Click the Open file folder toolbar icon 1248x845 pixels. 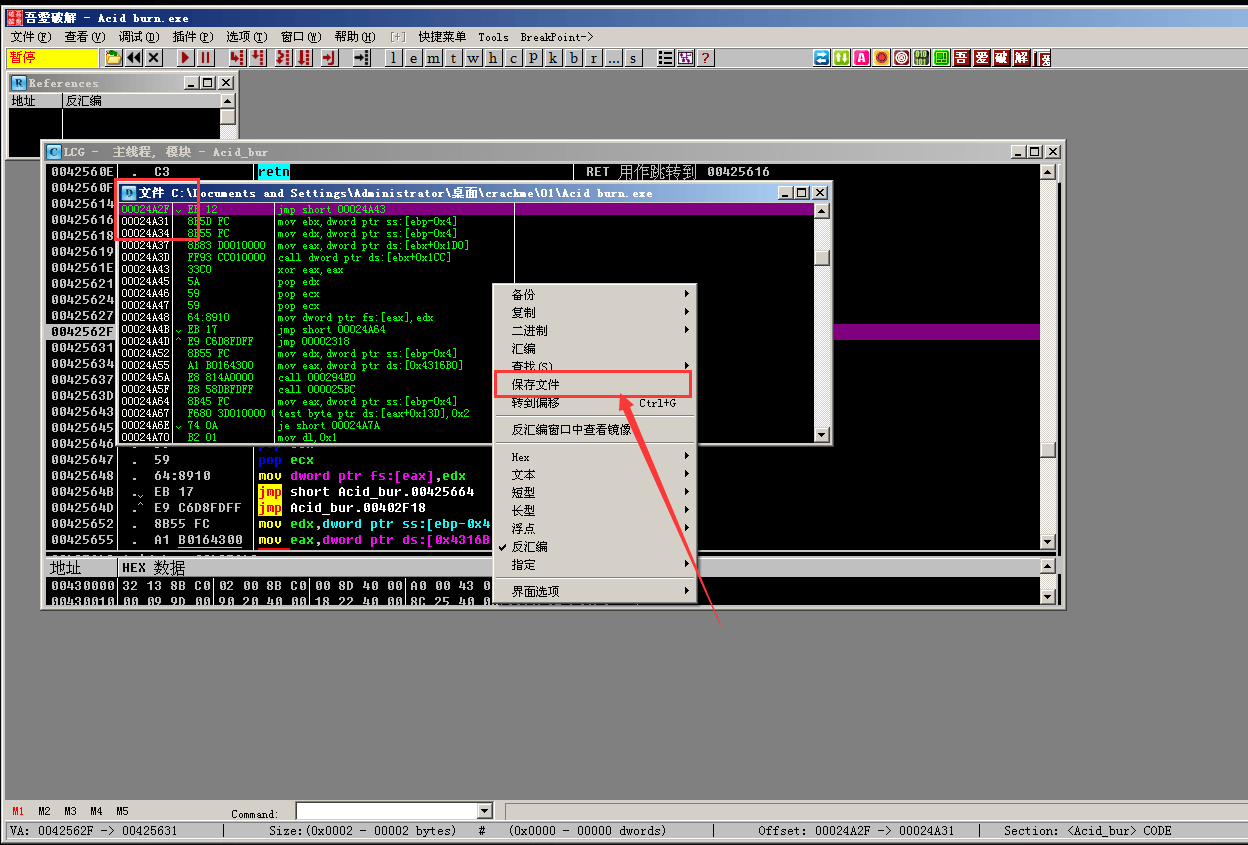(x=114, y=58)
